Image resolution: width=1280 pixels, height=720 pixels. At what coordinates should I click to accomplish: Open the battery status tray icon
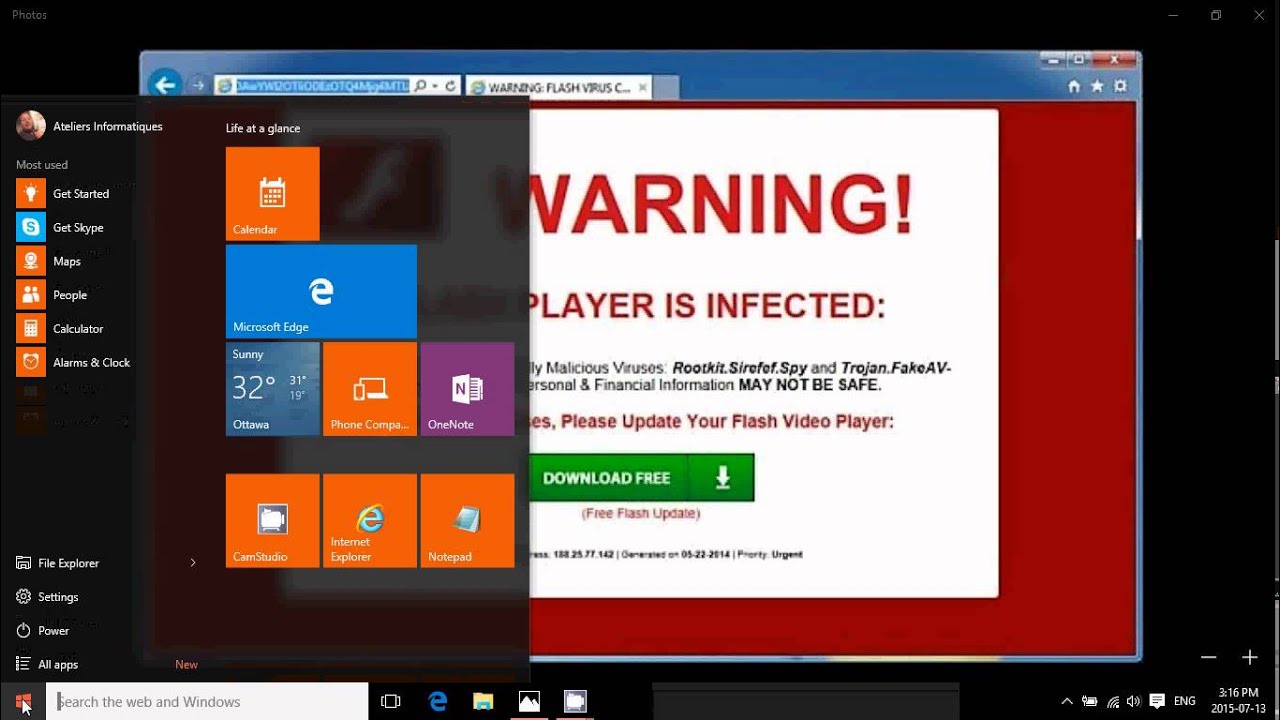[1090, 702]
